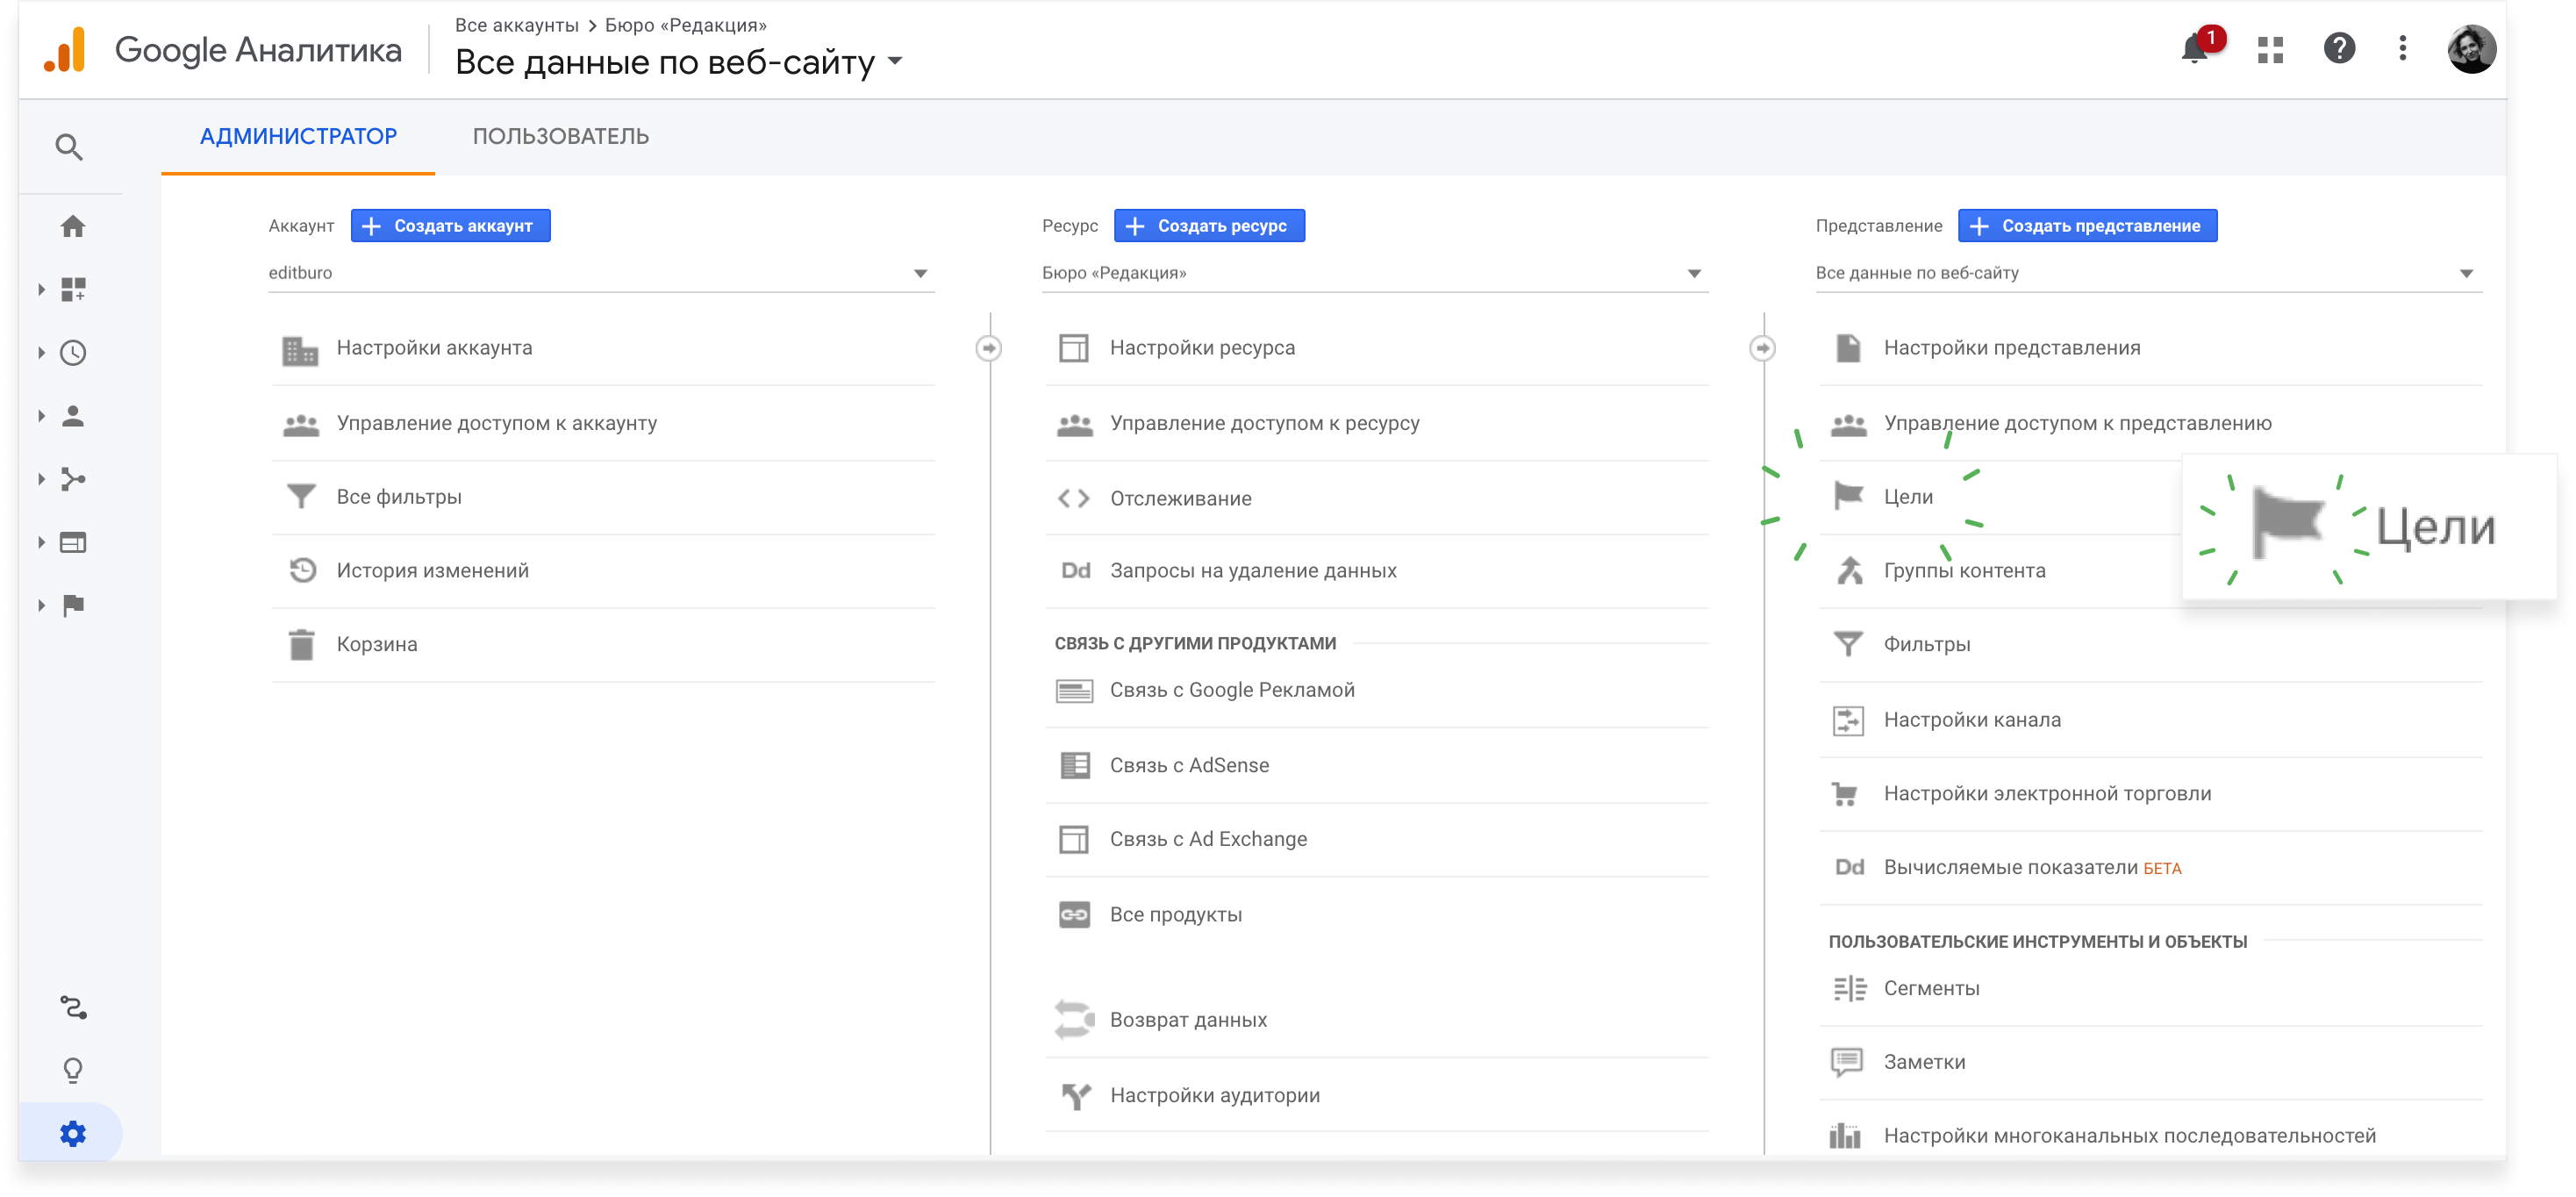Switch to the АДМИНИСТРАТОР tab
The width and height of the screenshot is (2576, 1197).
coord(298,137)
